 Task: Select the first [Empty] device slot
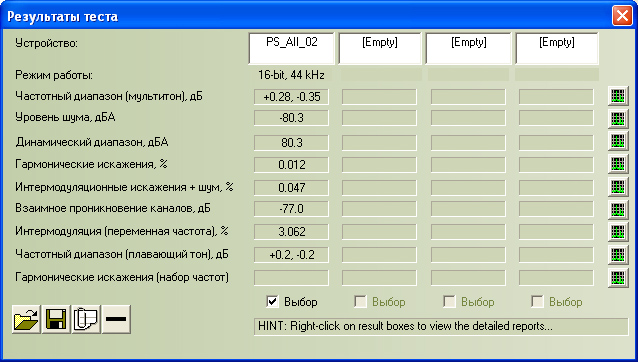380,48
